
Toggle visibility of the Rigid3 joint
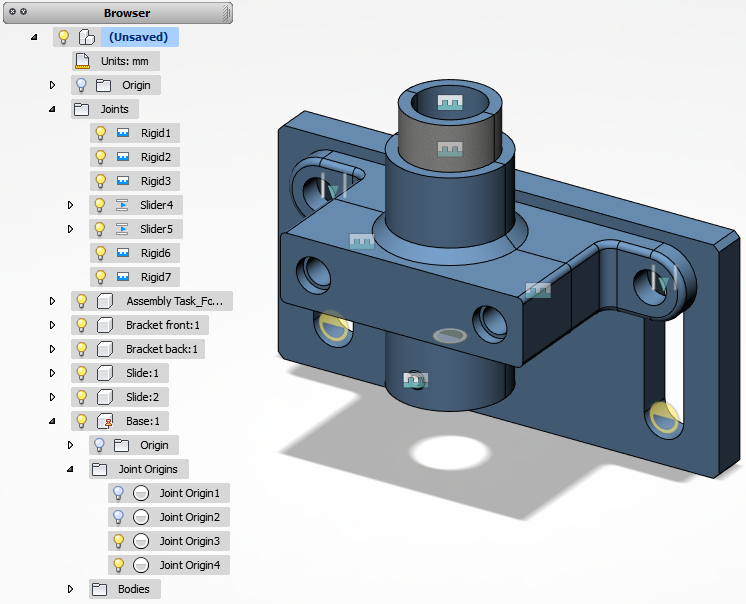[100, 181]
